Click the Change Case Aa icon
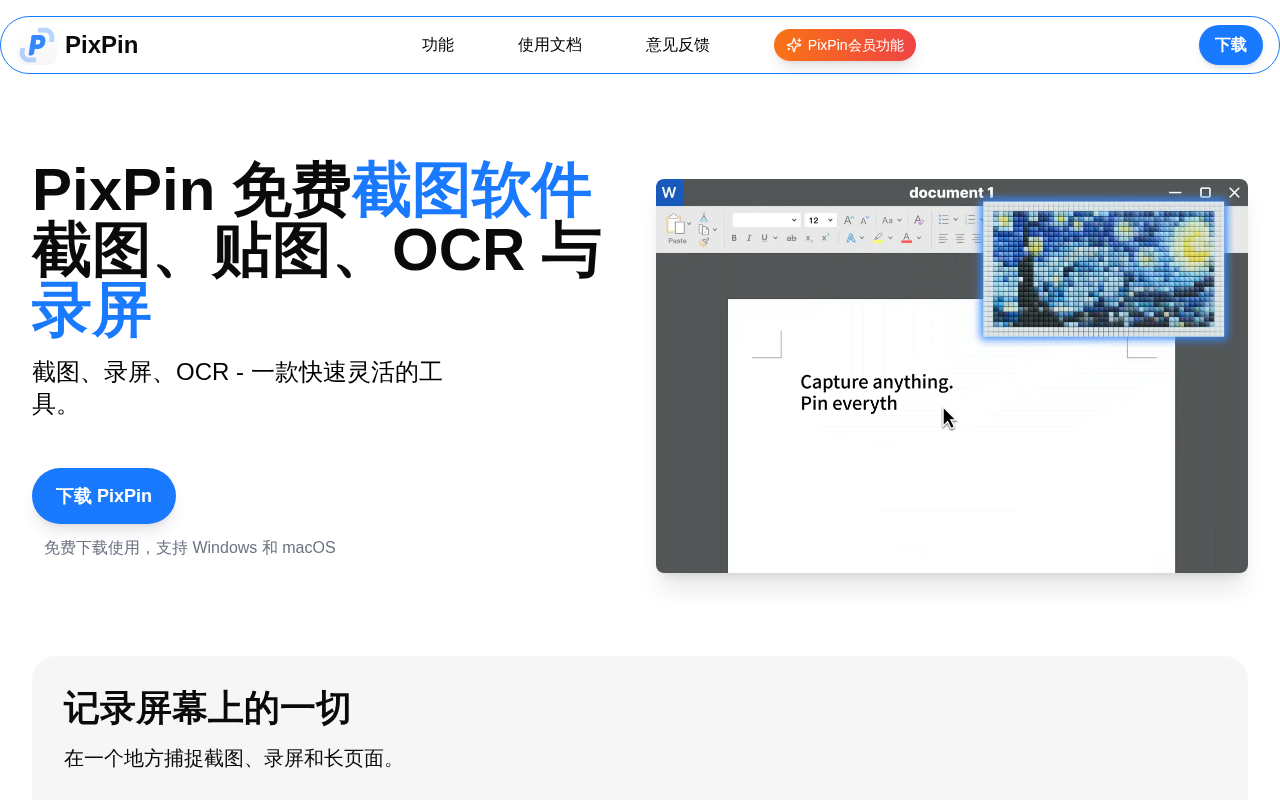The image size is (1280, 800). (887, 220)
